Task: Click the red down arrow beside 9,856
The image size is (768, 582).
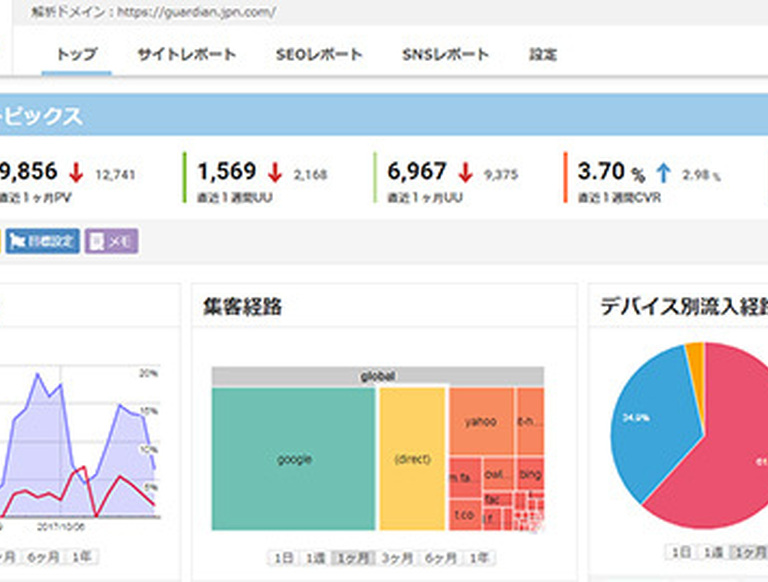Action: pyautogui.click(x=76, y=172)
